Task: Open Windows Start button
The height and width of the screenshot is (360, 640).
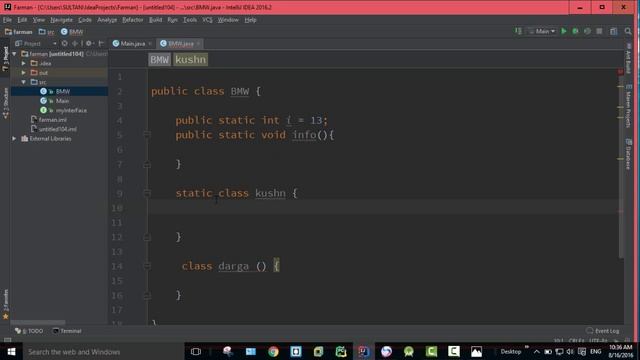Action: pyautogui.click(x=11, y=351)
